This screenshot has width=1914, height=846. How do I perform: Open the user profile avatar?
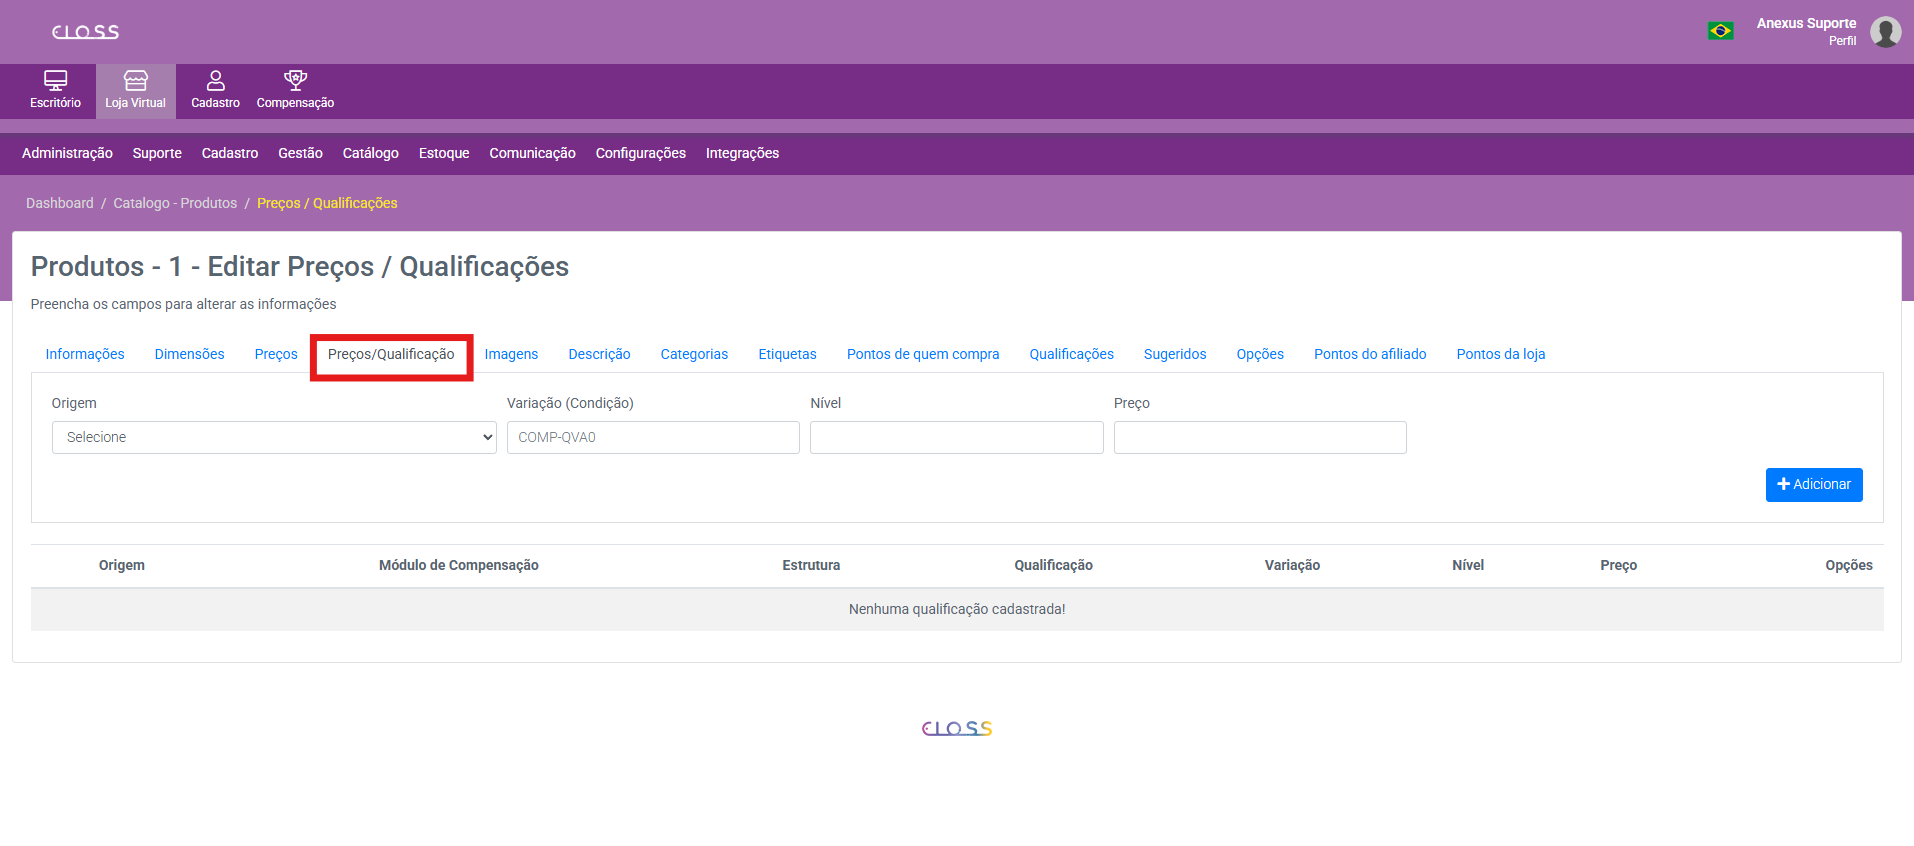click(1885, 32)
